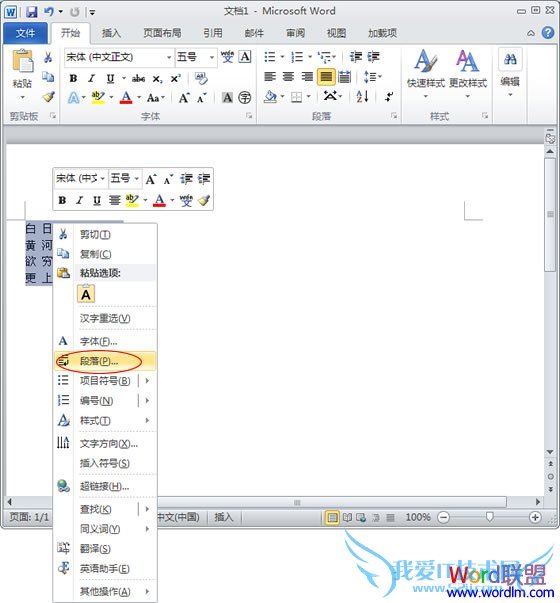Click the Editing binoculars icon
This screenshot has width=560, height=603.
510,59
